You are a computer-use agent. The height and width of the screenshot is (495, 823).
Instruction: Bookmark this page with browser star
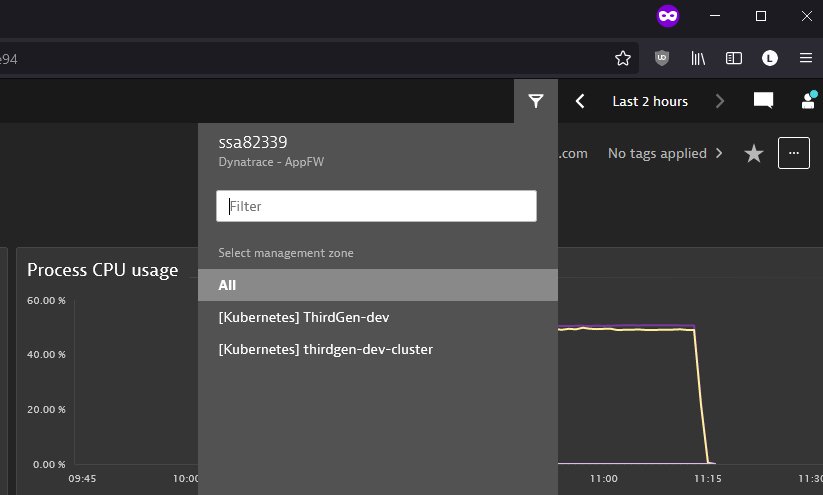click(623, 58)
